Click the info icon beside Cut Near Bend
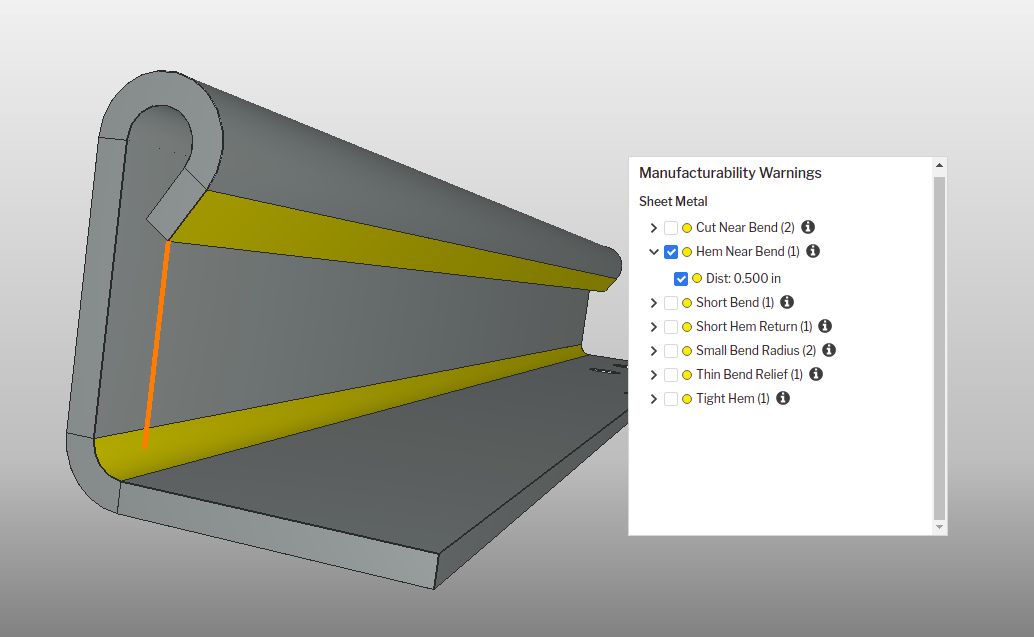 (807, 227)
